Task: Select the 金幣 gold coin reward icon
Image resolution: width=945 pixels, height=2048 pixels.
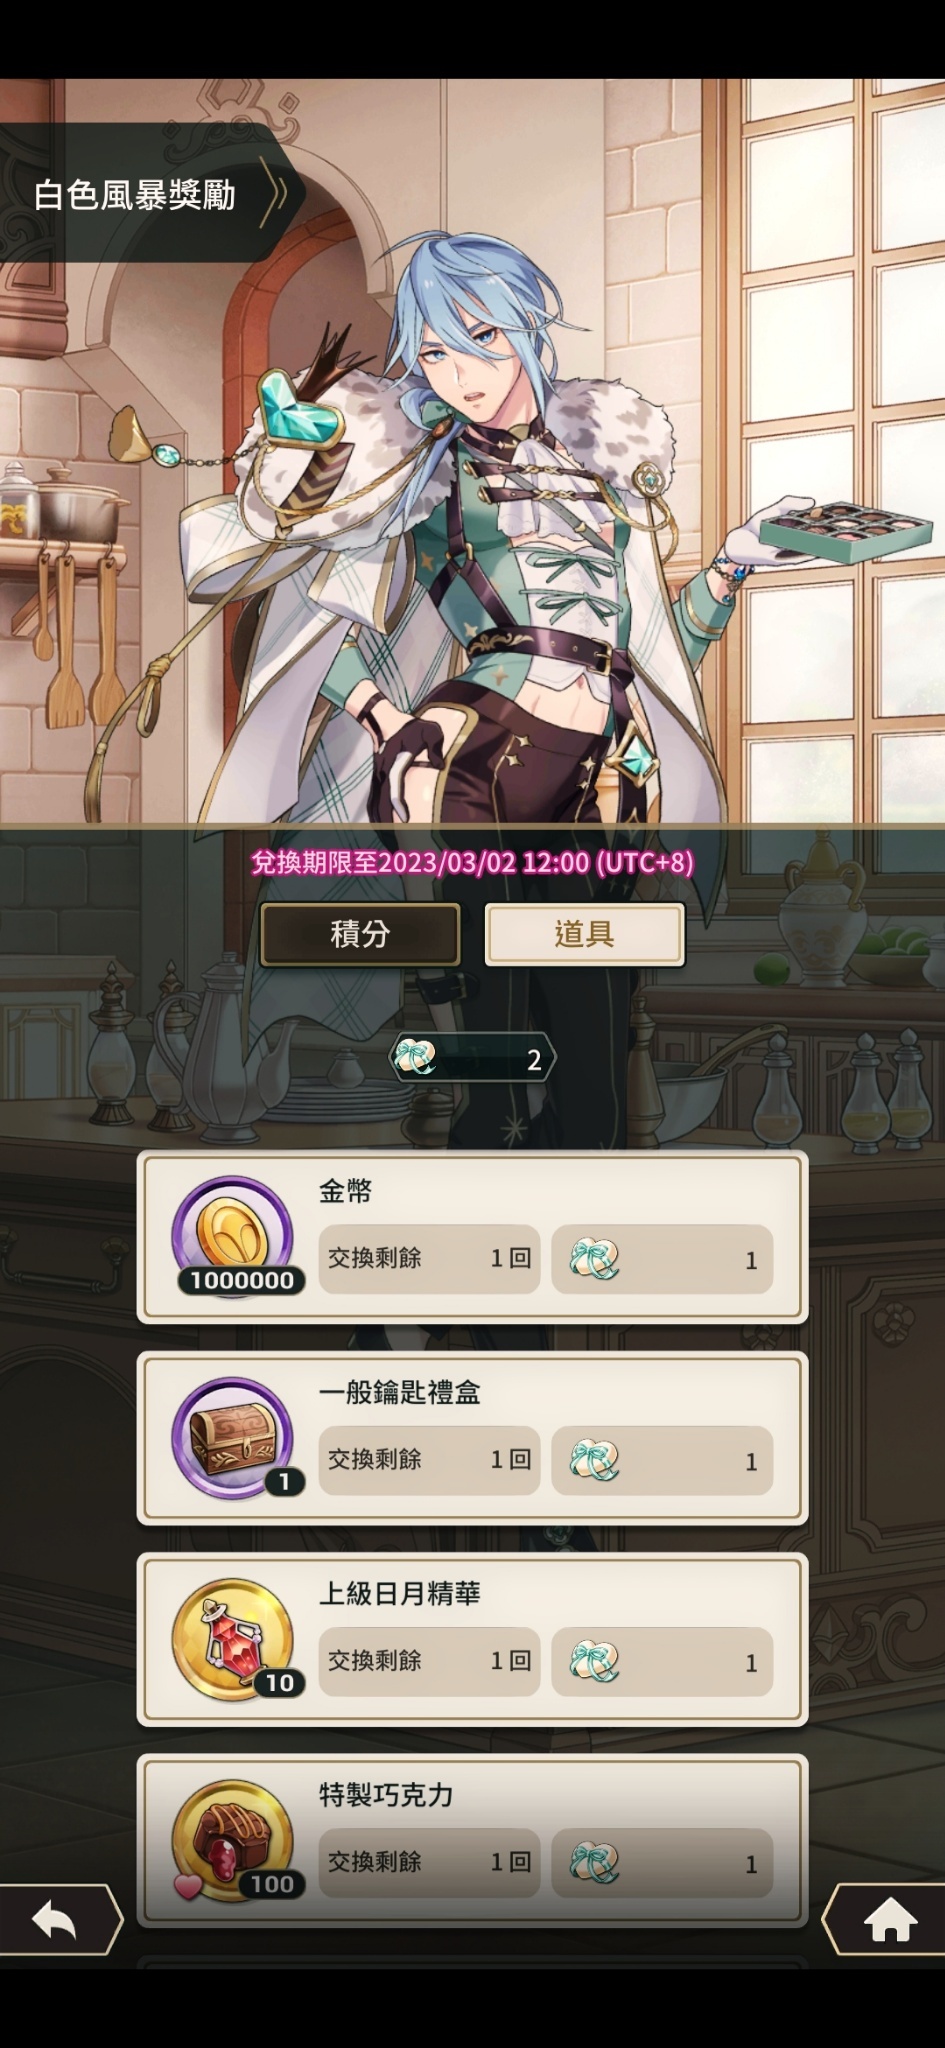Action: pos(233,1236)
